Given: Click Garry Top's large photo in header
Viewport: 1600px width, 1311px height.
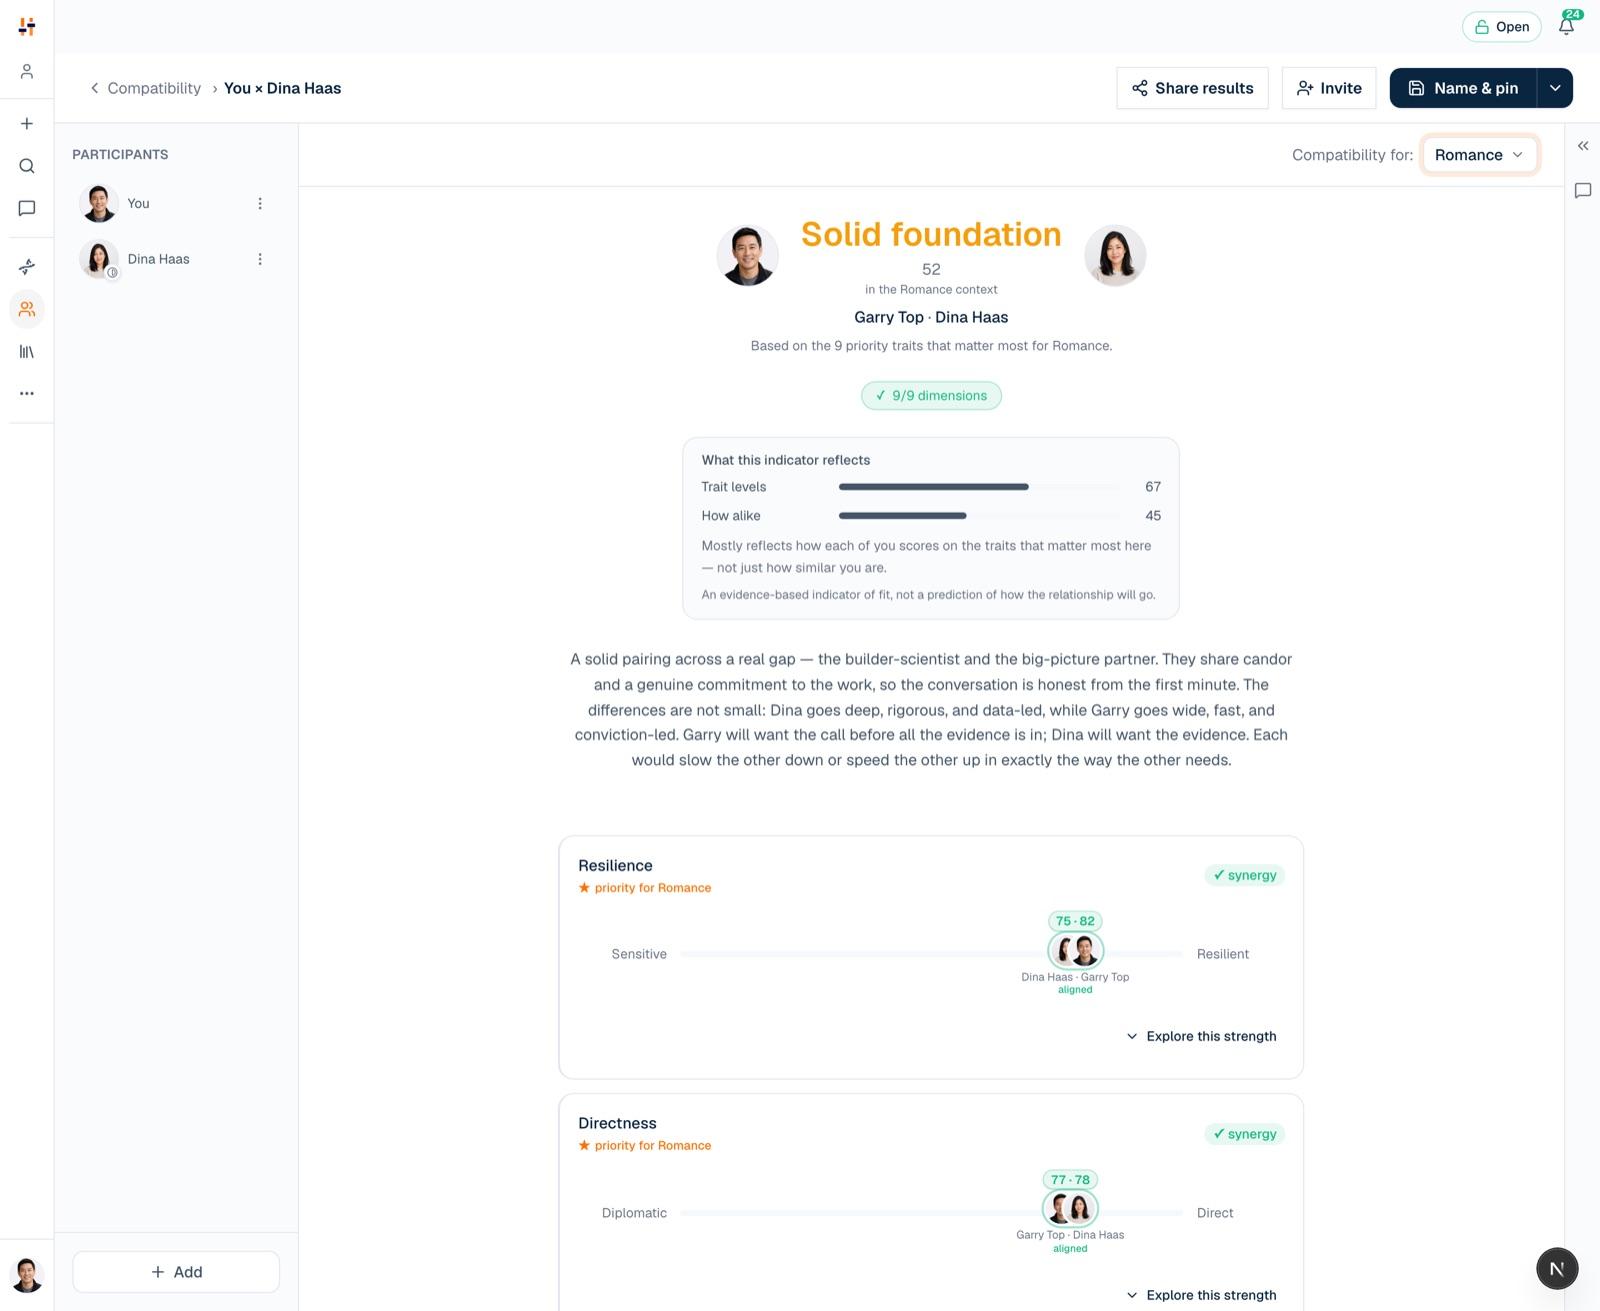Looking at the screenshot, I should [x=748, y=255].
